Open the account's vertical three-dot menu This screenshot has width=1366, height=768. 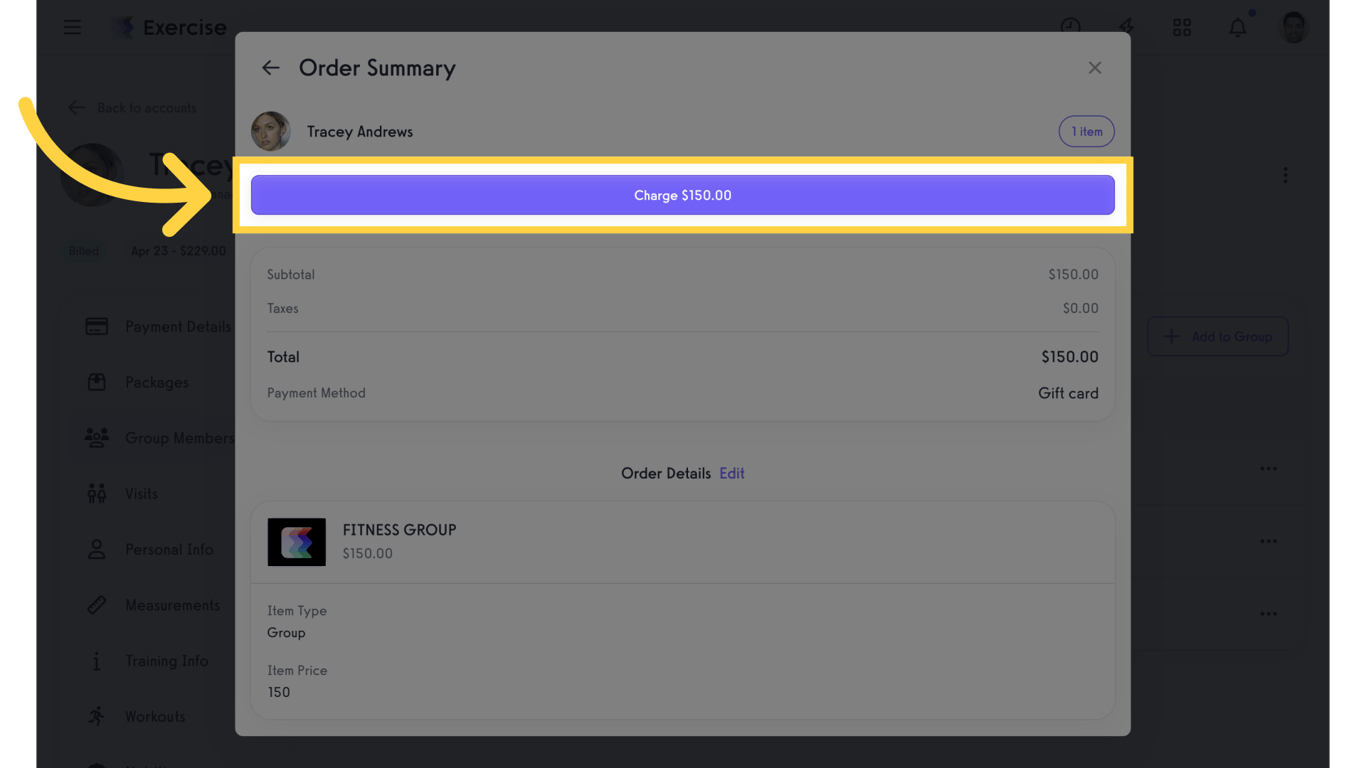click(x=1285, y=176)
